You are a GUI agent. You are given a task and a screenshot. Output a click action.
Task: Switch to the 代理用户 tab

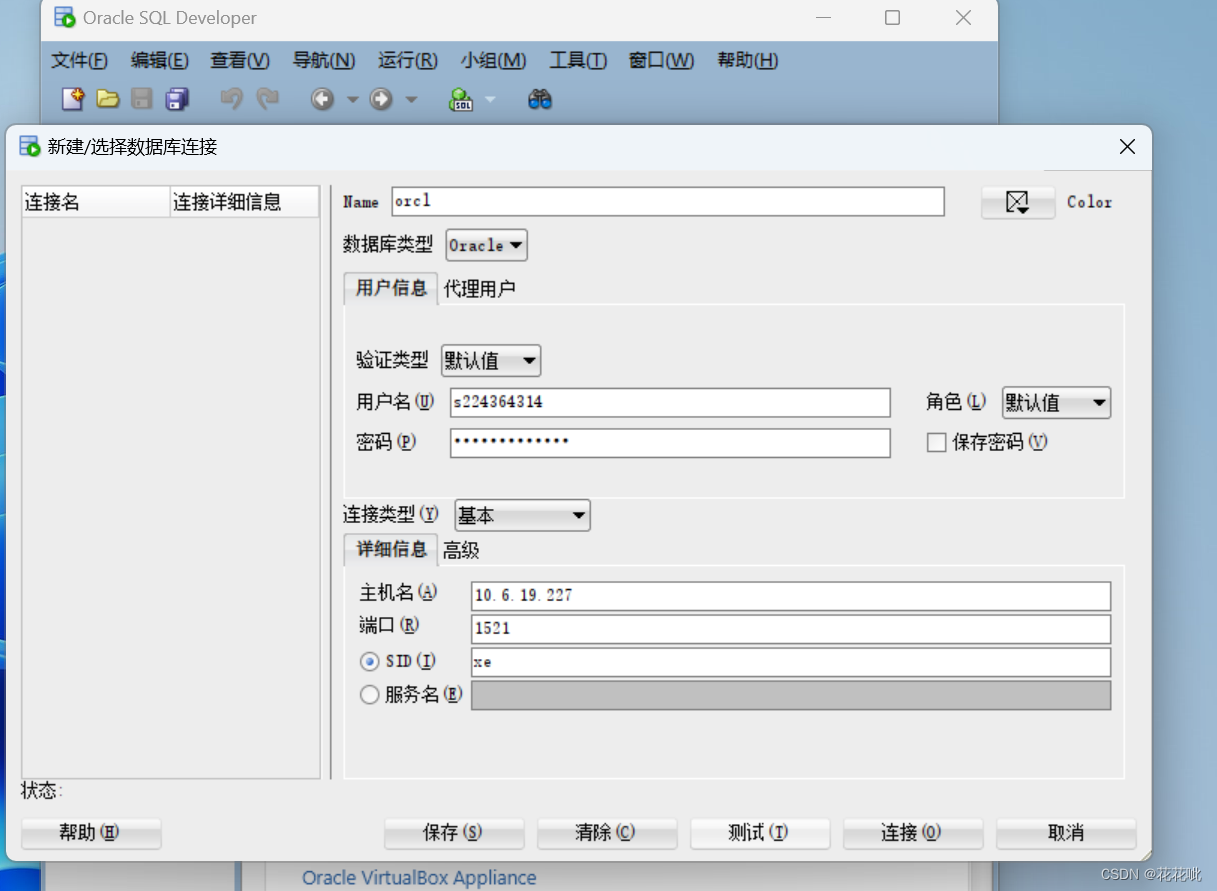[480, 289]
